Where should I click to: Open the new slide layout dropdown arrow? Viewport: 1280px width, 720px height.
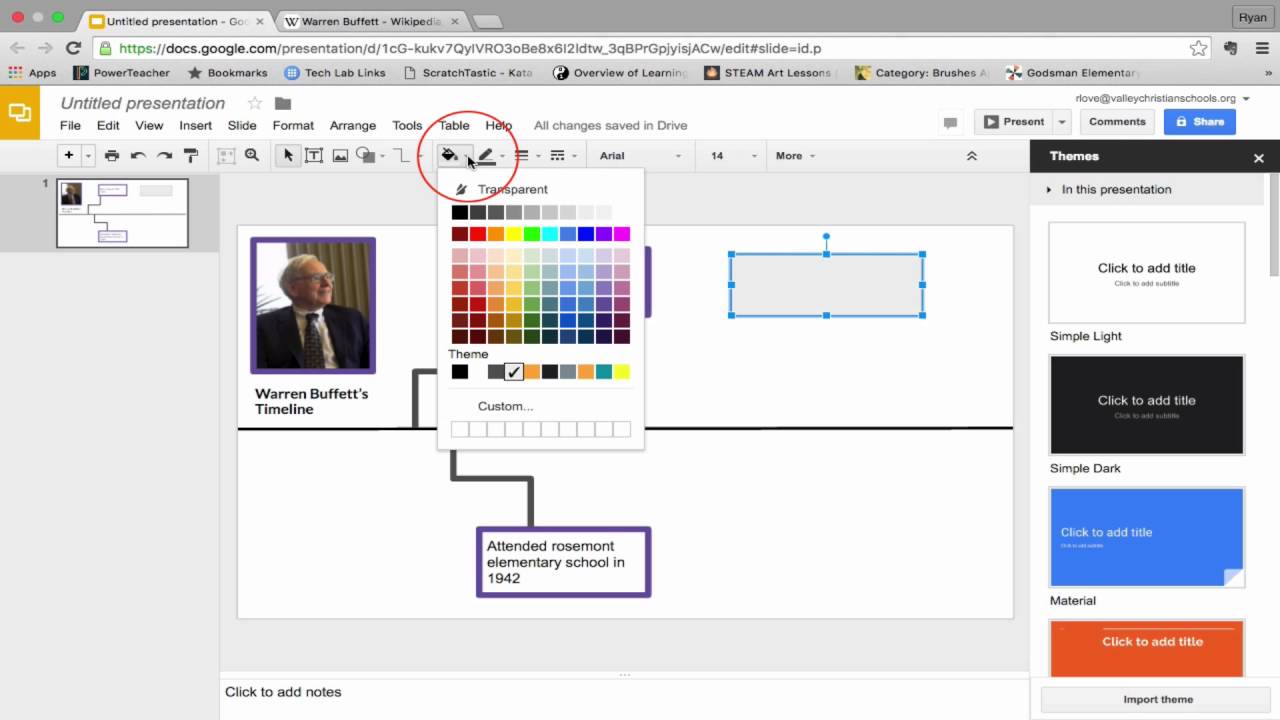88,156
